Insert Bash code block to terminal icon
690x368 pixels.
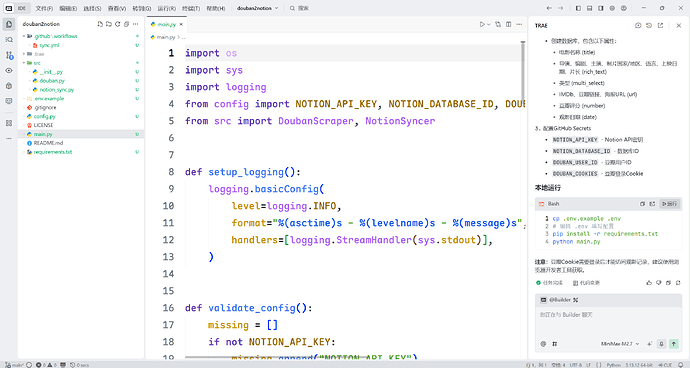[x=652, y=204]
